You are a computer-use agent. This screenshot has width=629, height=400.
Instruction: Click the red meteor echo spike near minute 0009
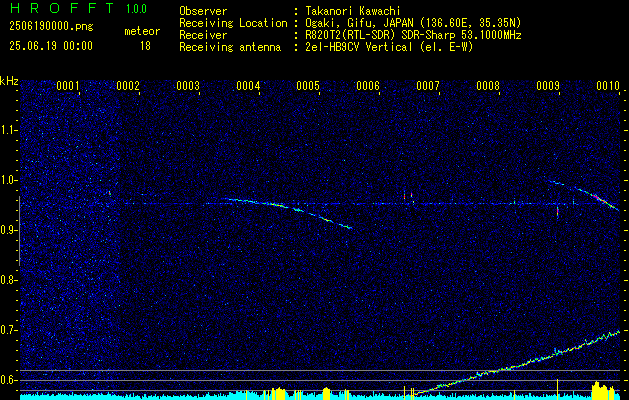pyautogui.click(x=558, y=212)
